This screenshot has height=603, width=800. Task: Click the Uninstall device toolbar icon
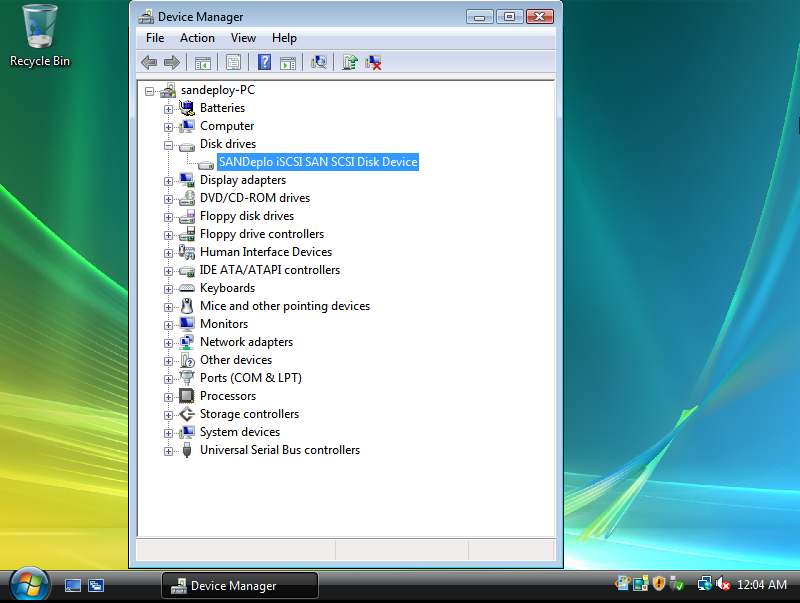[x=373, y=63]
